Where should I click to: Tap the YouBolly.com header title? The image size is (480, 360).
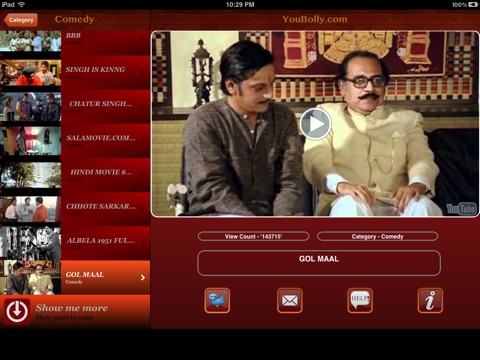click(x=315, y=19)
